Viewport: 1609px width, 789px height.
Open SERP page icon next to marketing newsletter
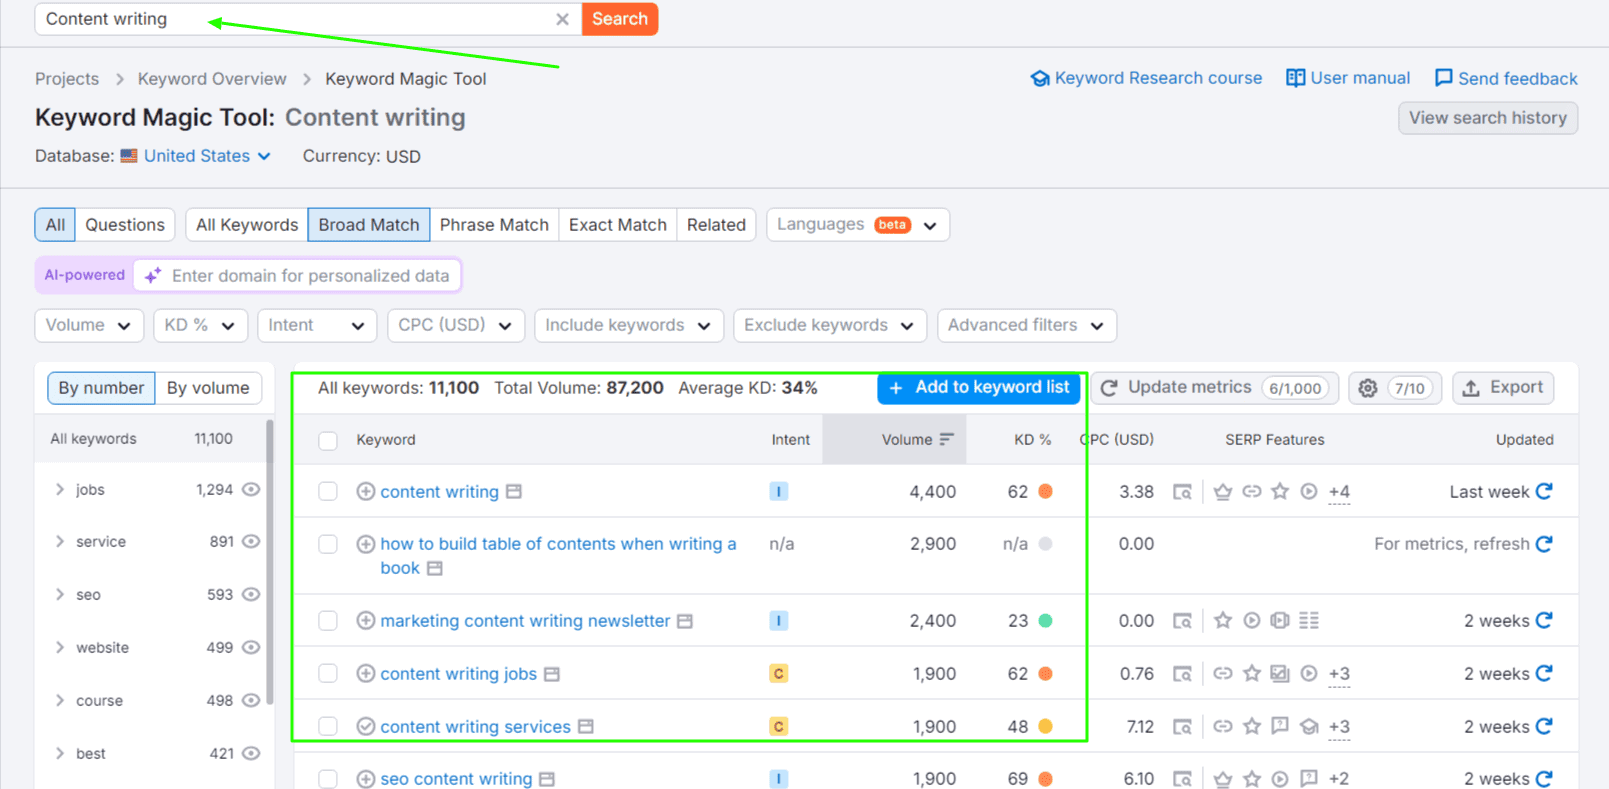pyautogui.click(x=685, y=621)
